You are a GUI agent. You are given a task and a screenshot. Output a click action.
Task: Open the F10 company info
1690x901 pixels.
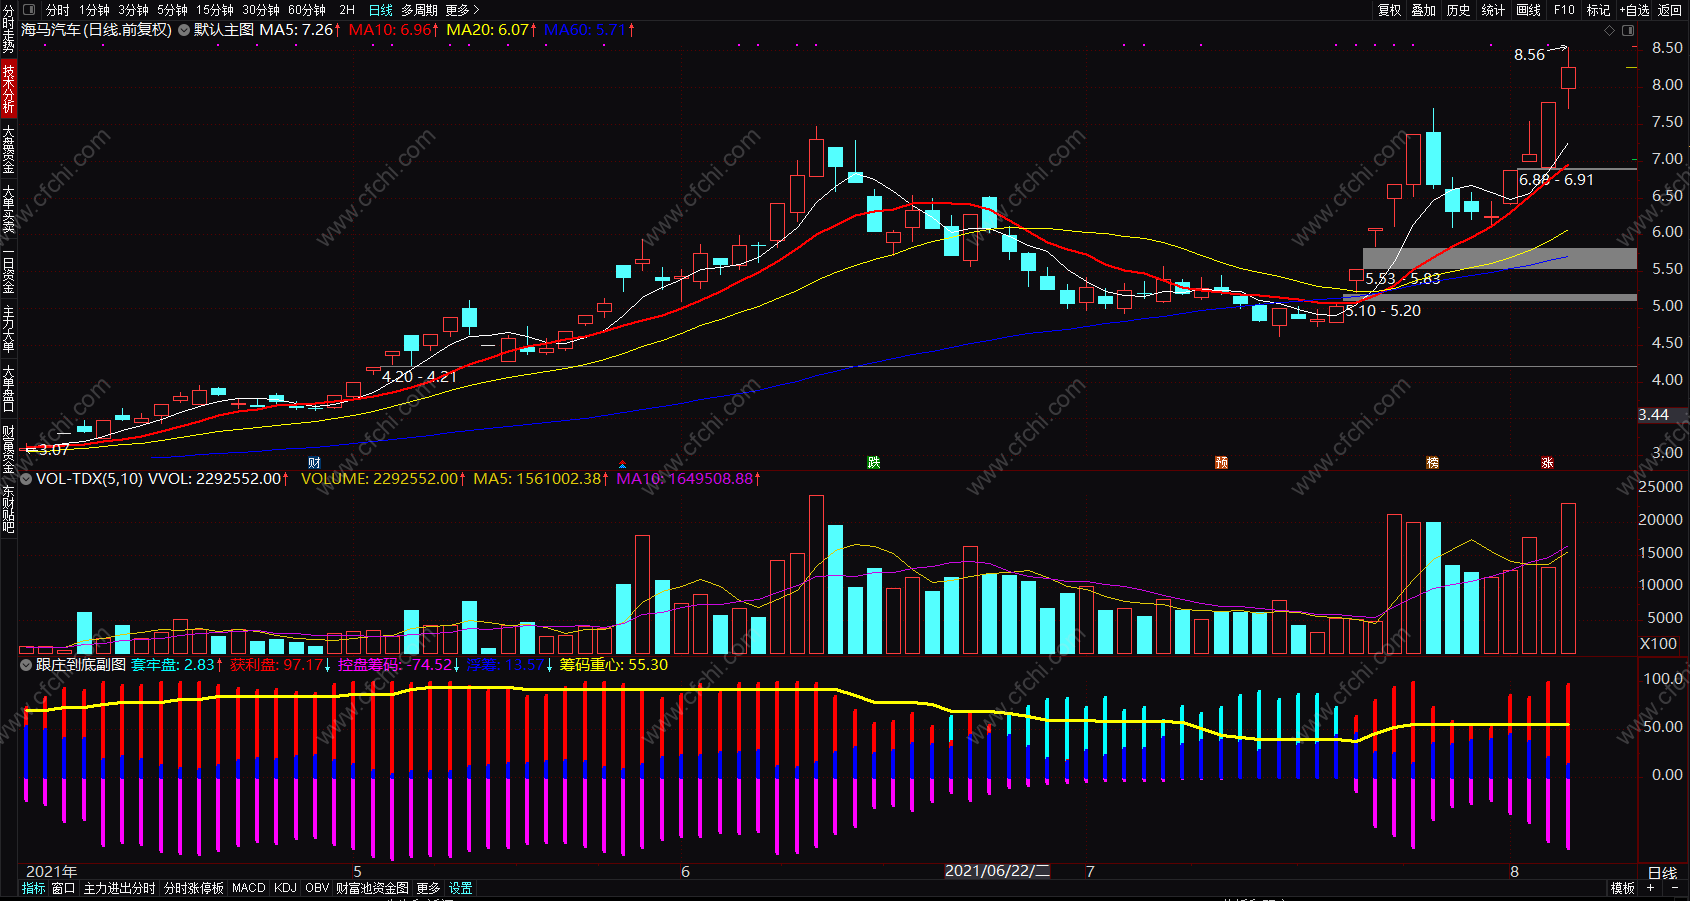point(1564,10)
